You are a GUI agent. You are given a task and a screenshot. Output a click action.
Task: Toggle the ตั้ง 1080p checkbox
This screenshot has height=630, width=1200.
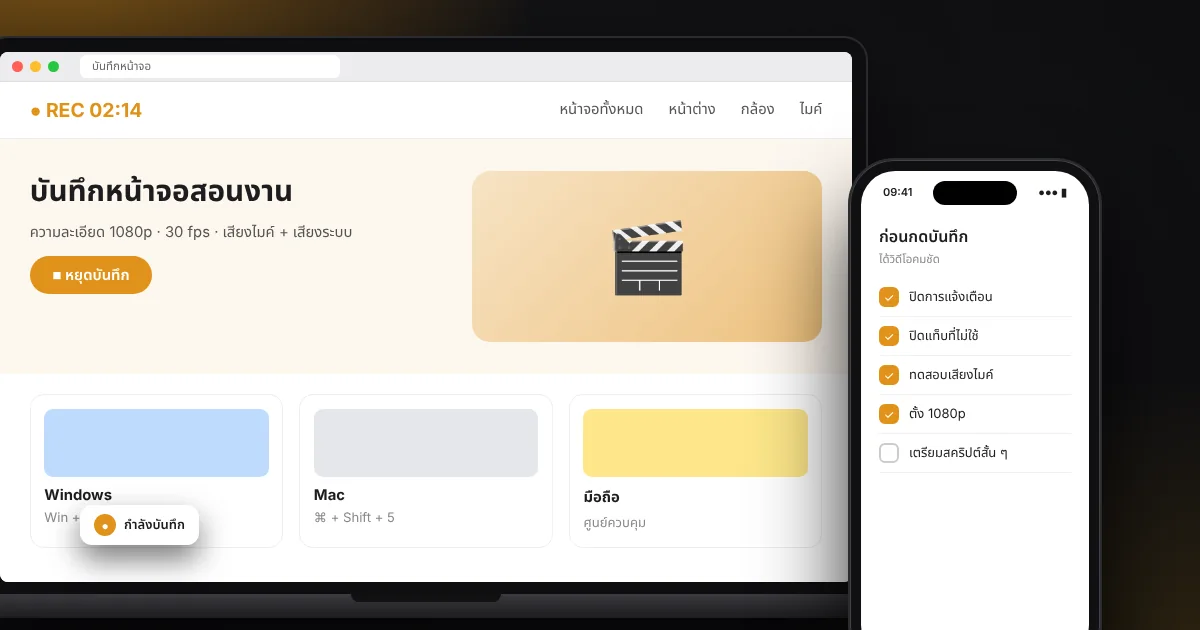point(889,414)
